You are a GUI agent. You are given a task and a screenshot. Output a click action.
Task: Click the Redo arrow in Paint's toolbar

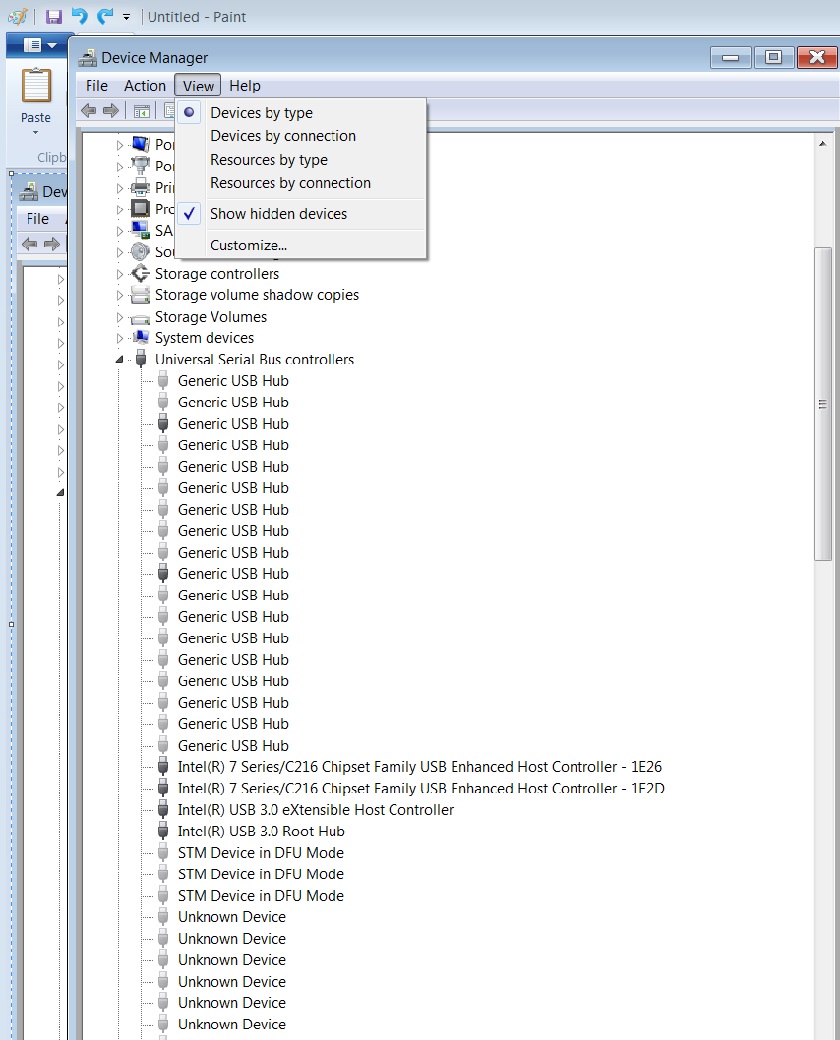pos(104,16)
